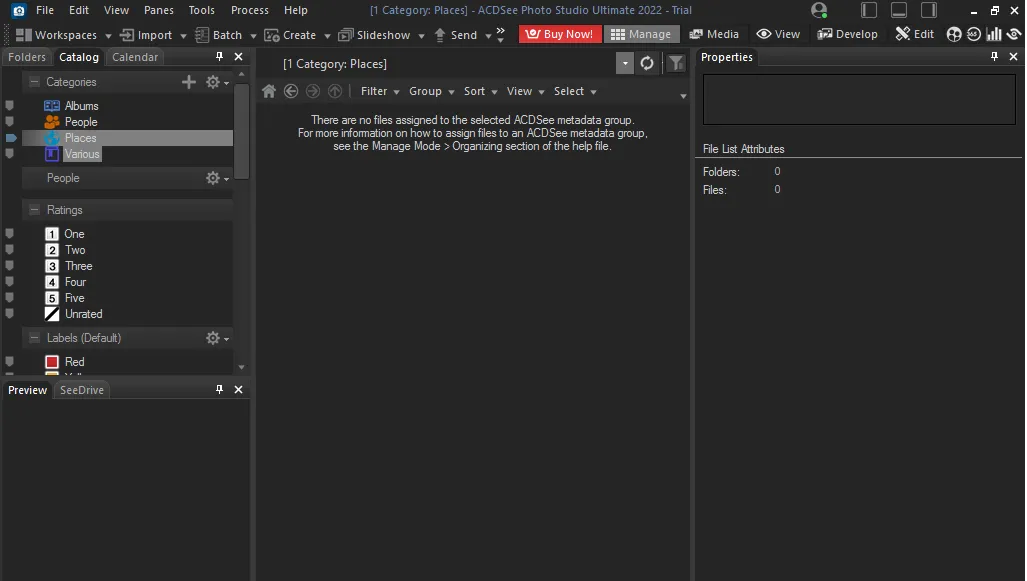
Task: Select the Red color label
Action: (x=64, y=362)
